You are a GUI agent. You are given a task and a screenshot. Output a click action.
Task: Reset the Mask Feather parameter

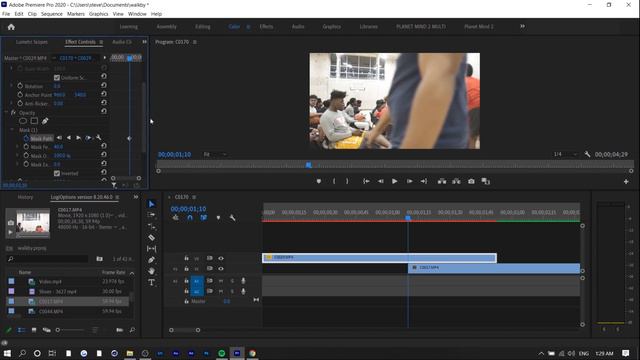[x=104, y=146]
